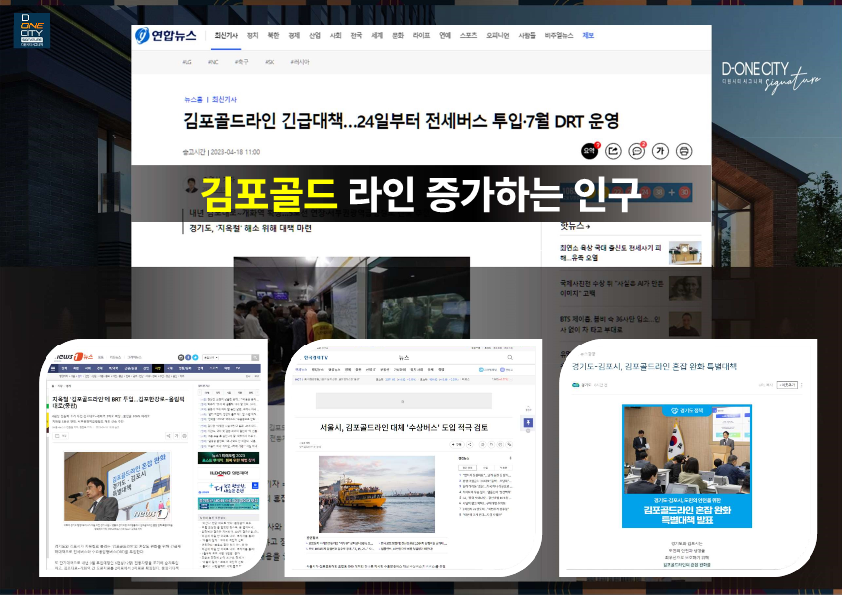The height and width of the screenshot is (595, 842).
Task: Click the 가 font size icon
Action: [660, 151]
